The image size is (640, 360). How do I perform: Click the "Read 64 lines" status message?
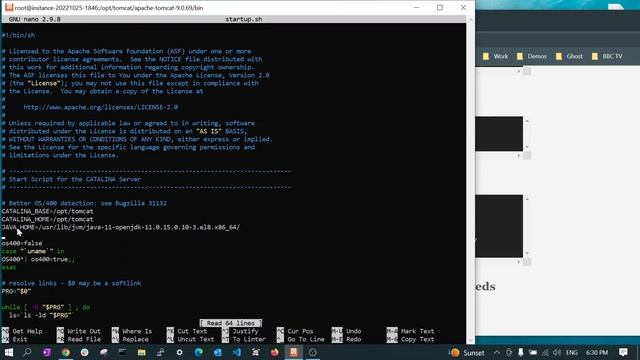[231, 323]
